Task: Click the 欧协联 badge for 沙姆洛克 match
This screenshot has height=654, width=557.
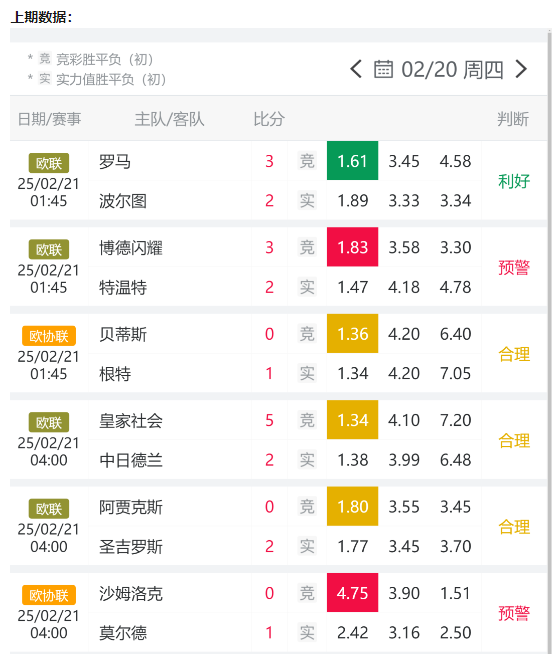Action: point(49,595)
